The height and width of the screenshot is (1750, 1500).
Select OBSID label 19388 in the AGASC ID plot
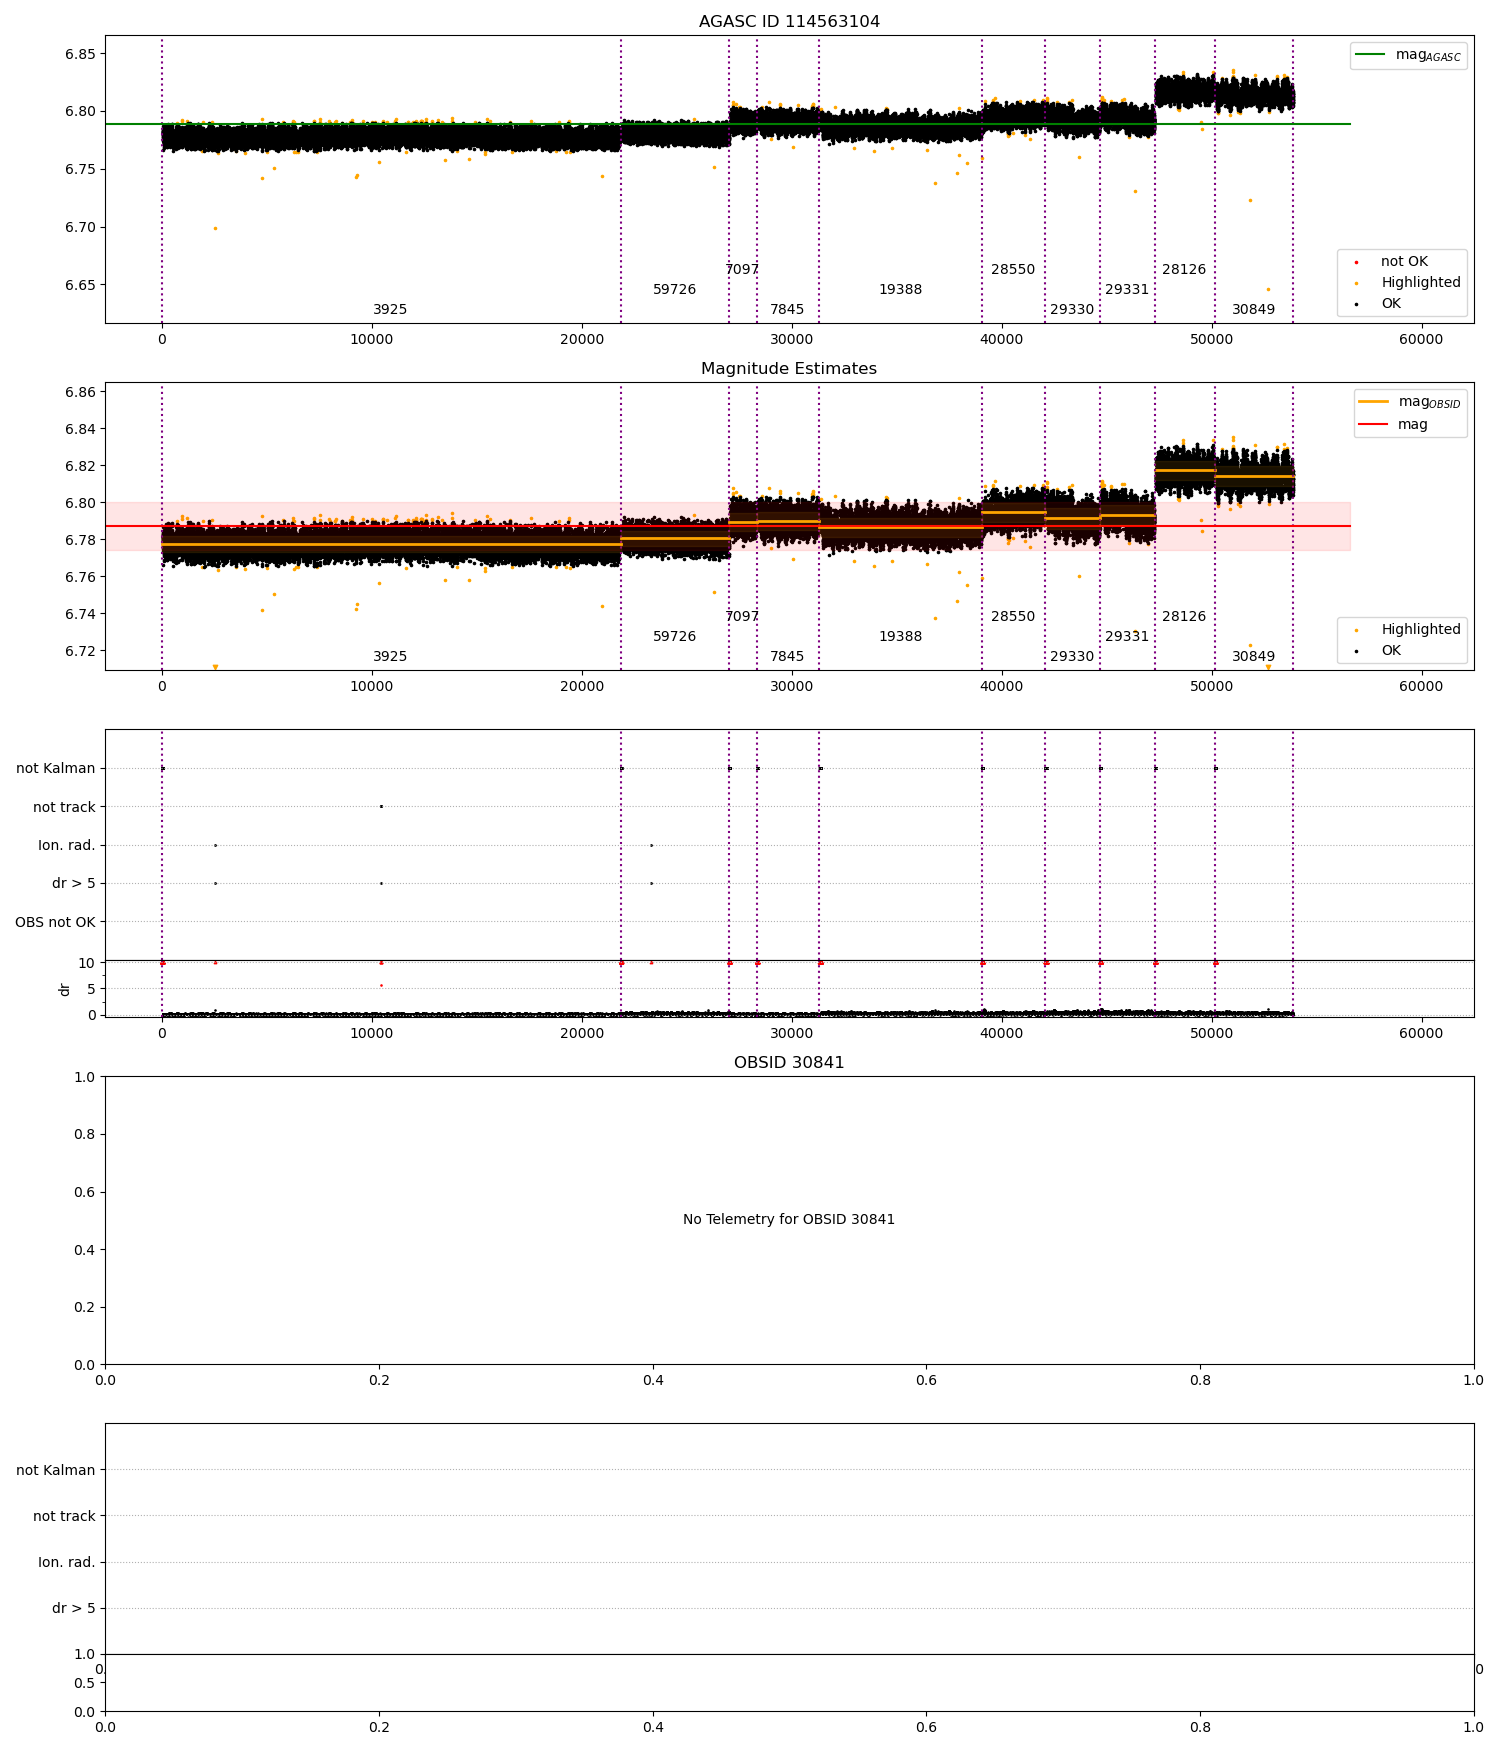[901, 290]
